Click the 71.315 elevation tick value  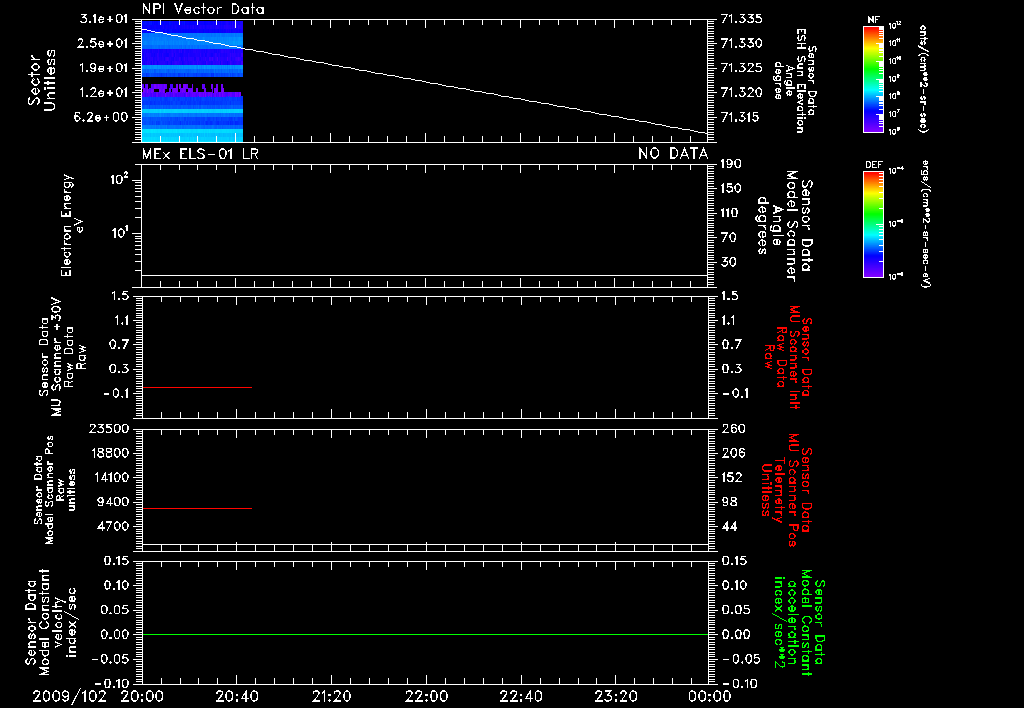point(741,117)
